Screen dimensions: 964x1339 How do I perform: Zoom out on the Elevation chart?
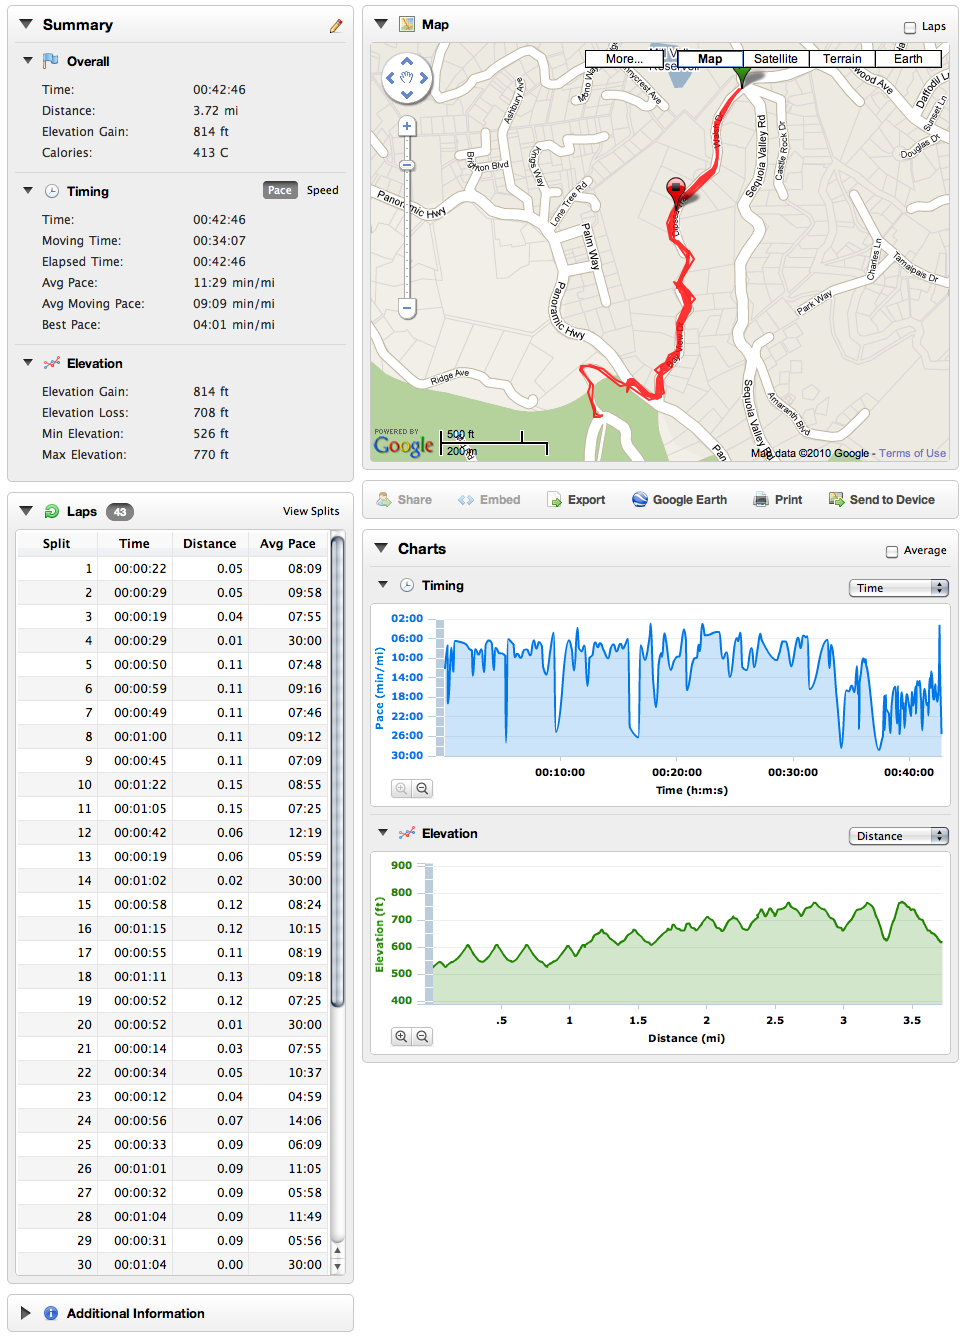click(423, 1036)
